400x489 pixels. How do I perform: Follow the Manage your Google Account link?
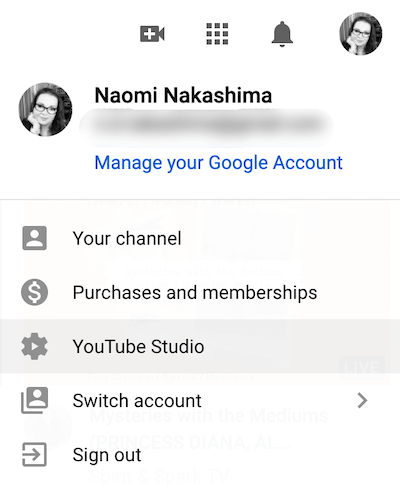pos(218,163)
